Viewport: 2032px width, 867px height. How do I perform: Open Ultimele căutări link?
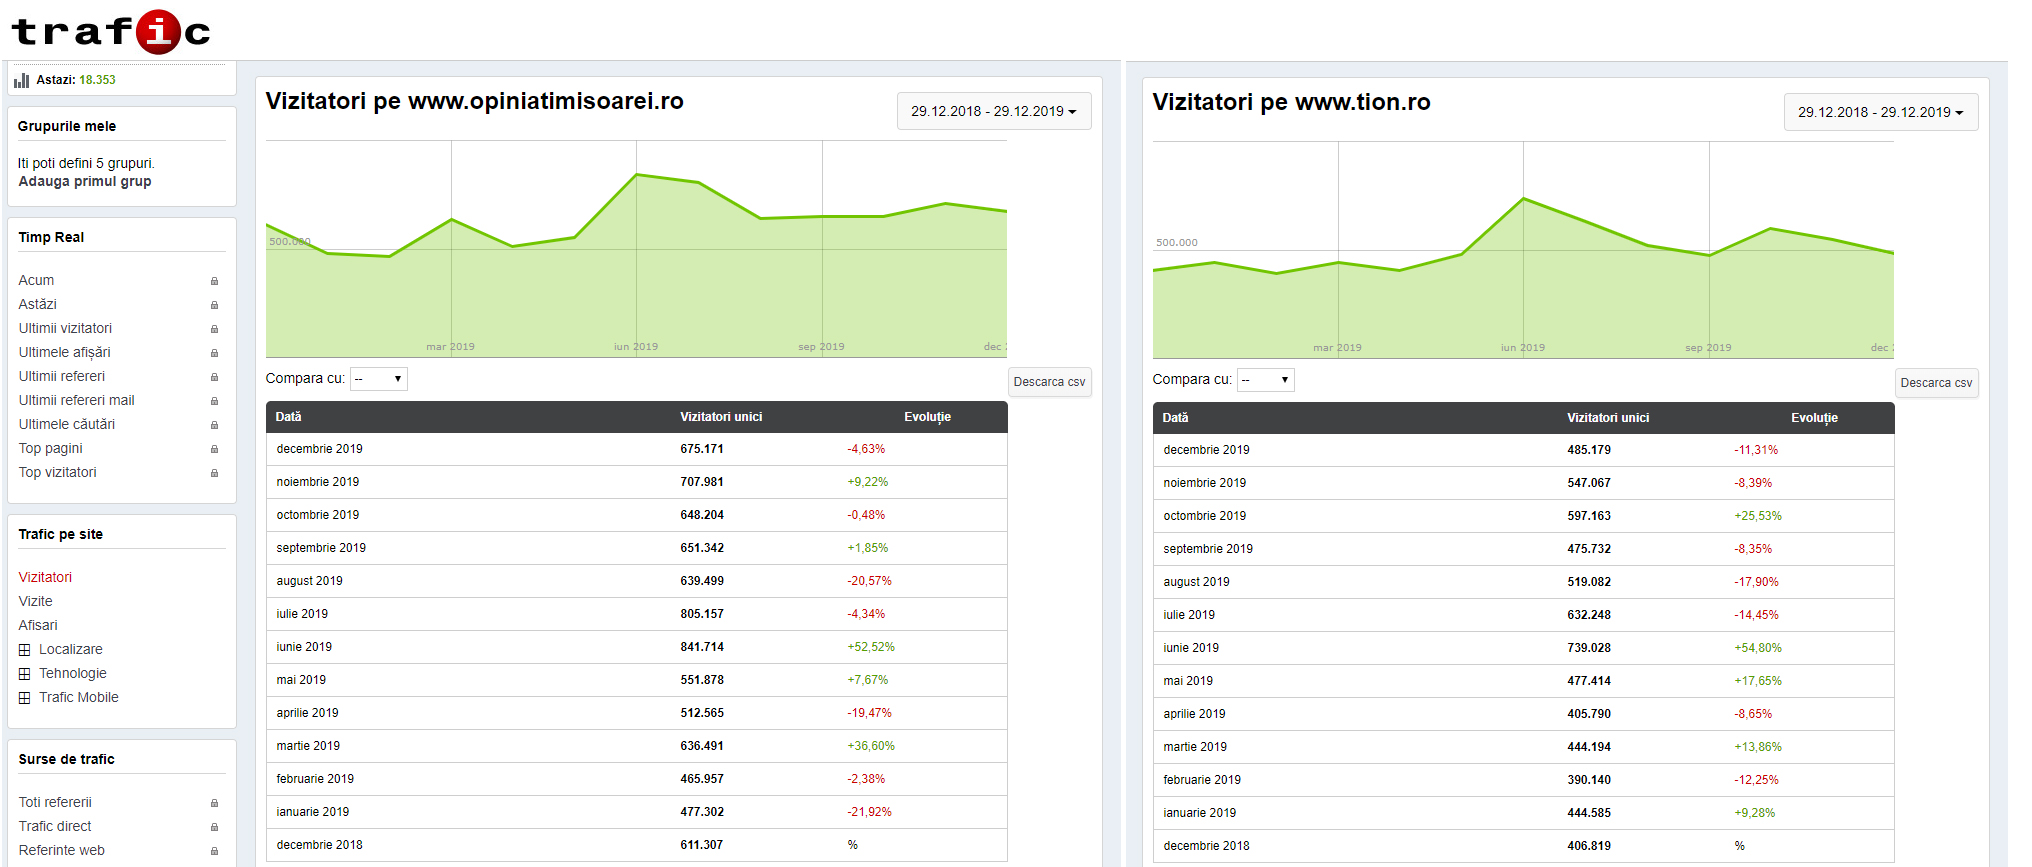coord(66,424)
